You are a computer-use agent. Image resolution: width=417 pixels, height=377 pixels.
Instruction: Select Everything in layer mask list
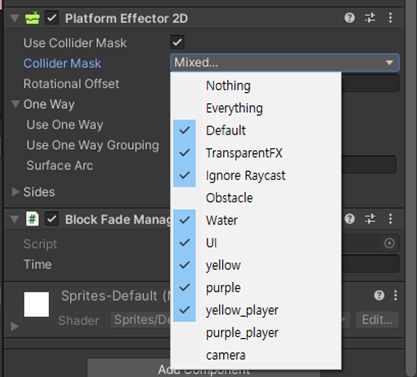[256, 108]
